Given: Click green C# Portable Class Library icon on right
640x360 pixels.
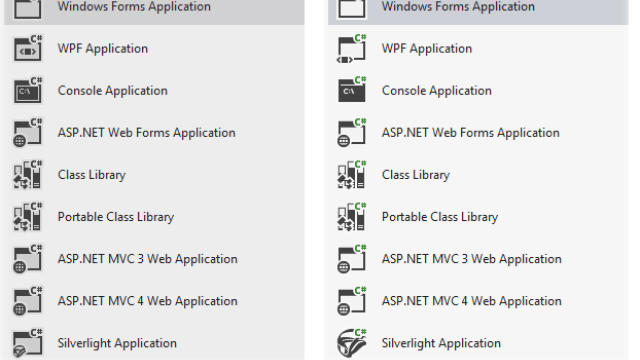Looking at the screenshot, I should tap(351, 216).
